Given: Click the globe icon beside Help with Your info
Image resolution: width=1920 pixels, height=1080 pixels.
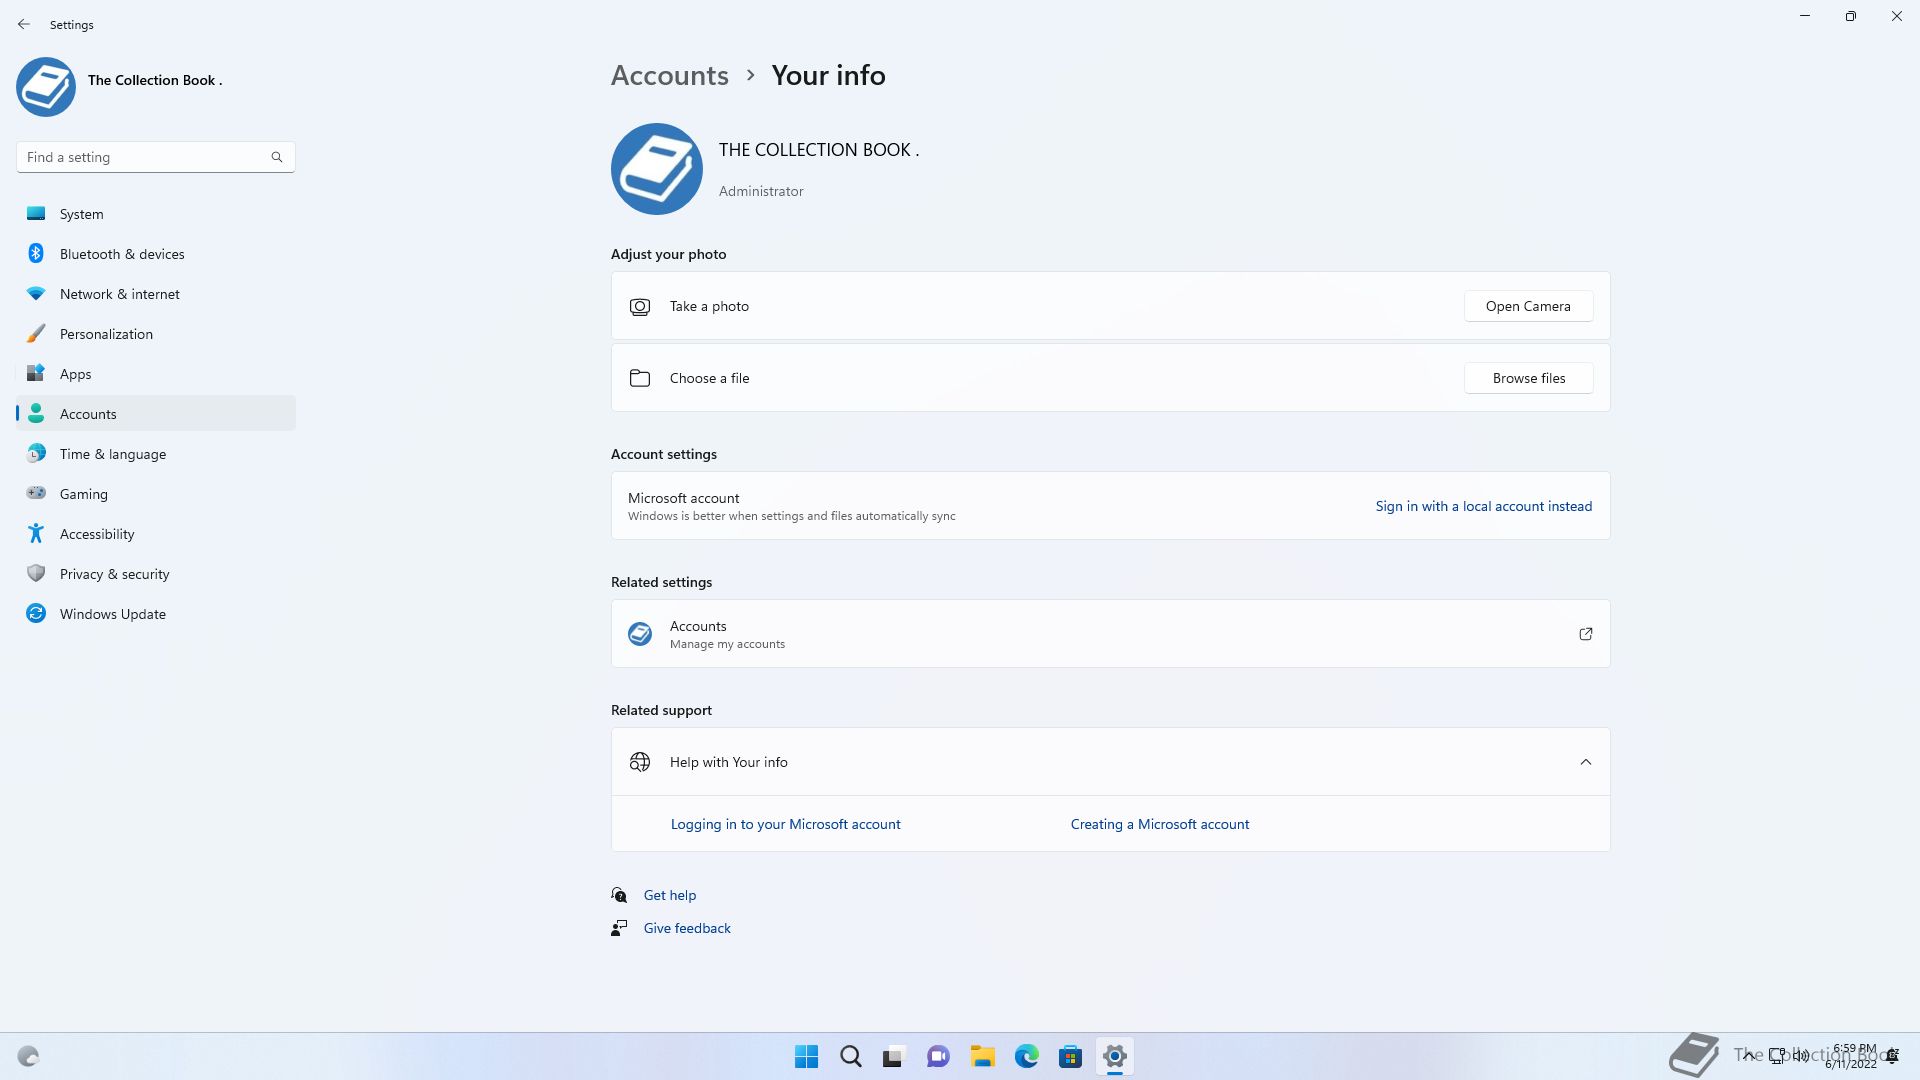Looking at the screenshot, I should [x=640, y=762].
